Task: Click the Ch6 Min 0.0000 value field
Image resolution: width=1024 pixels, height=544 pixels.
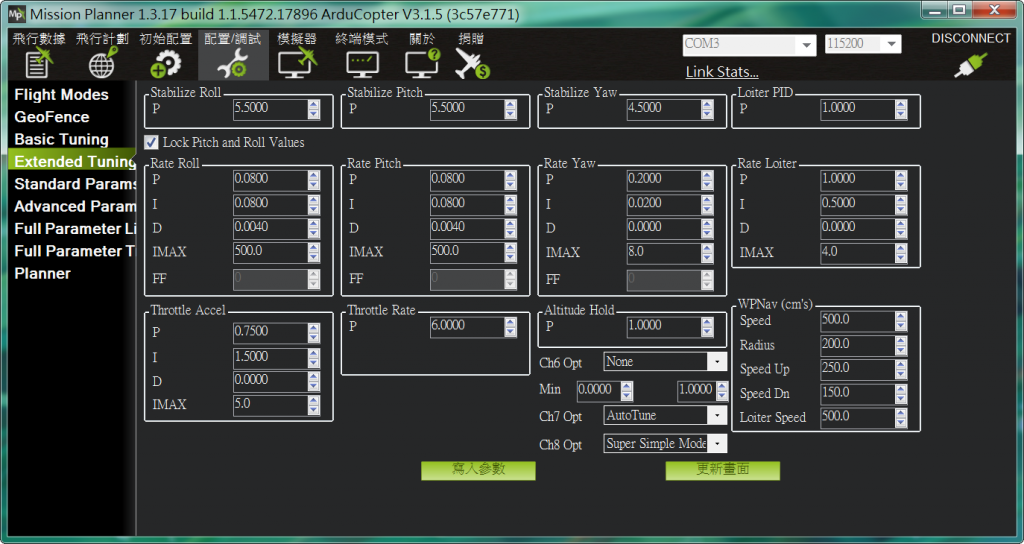Action: [599, 391]
